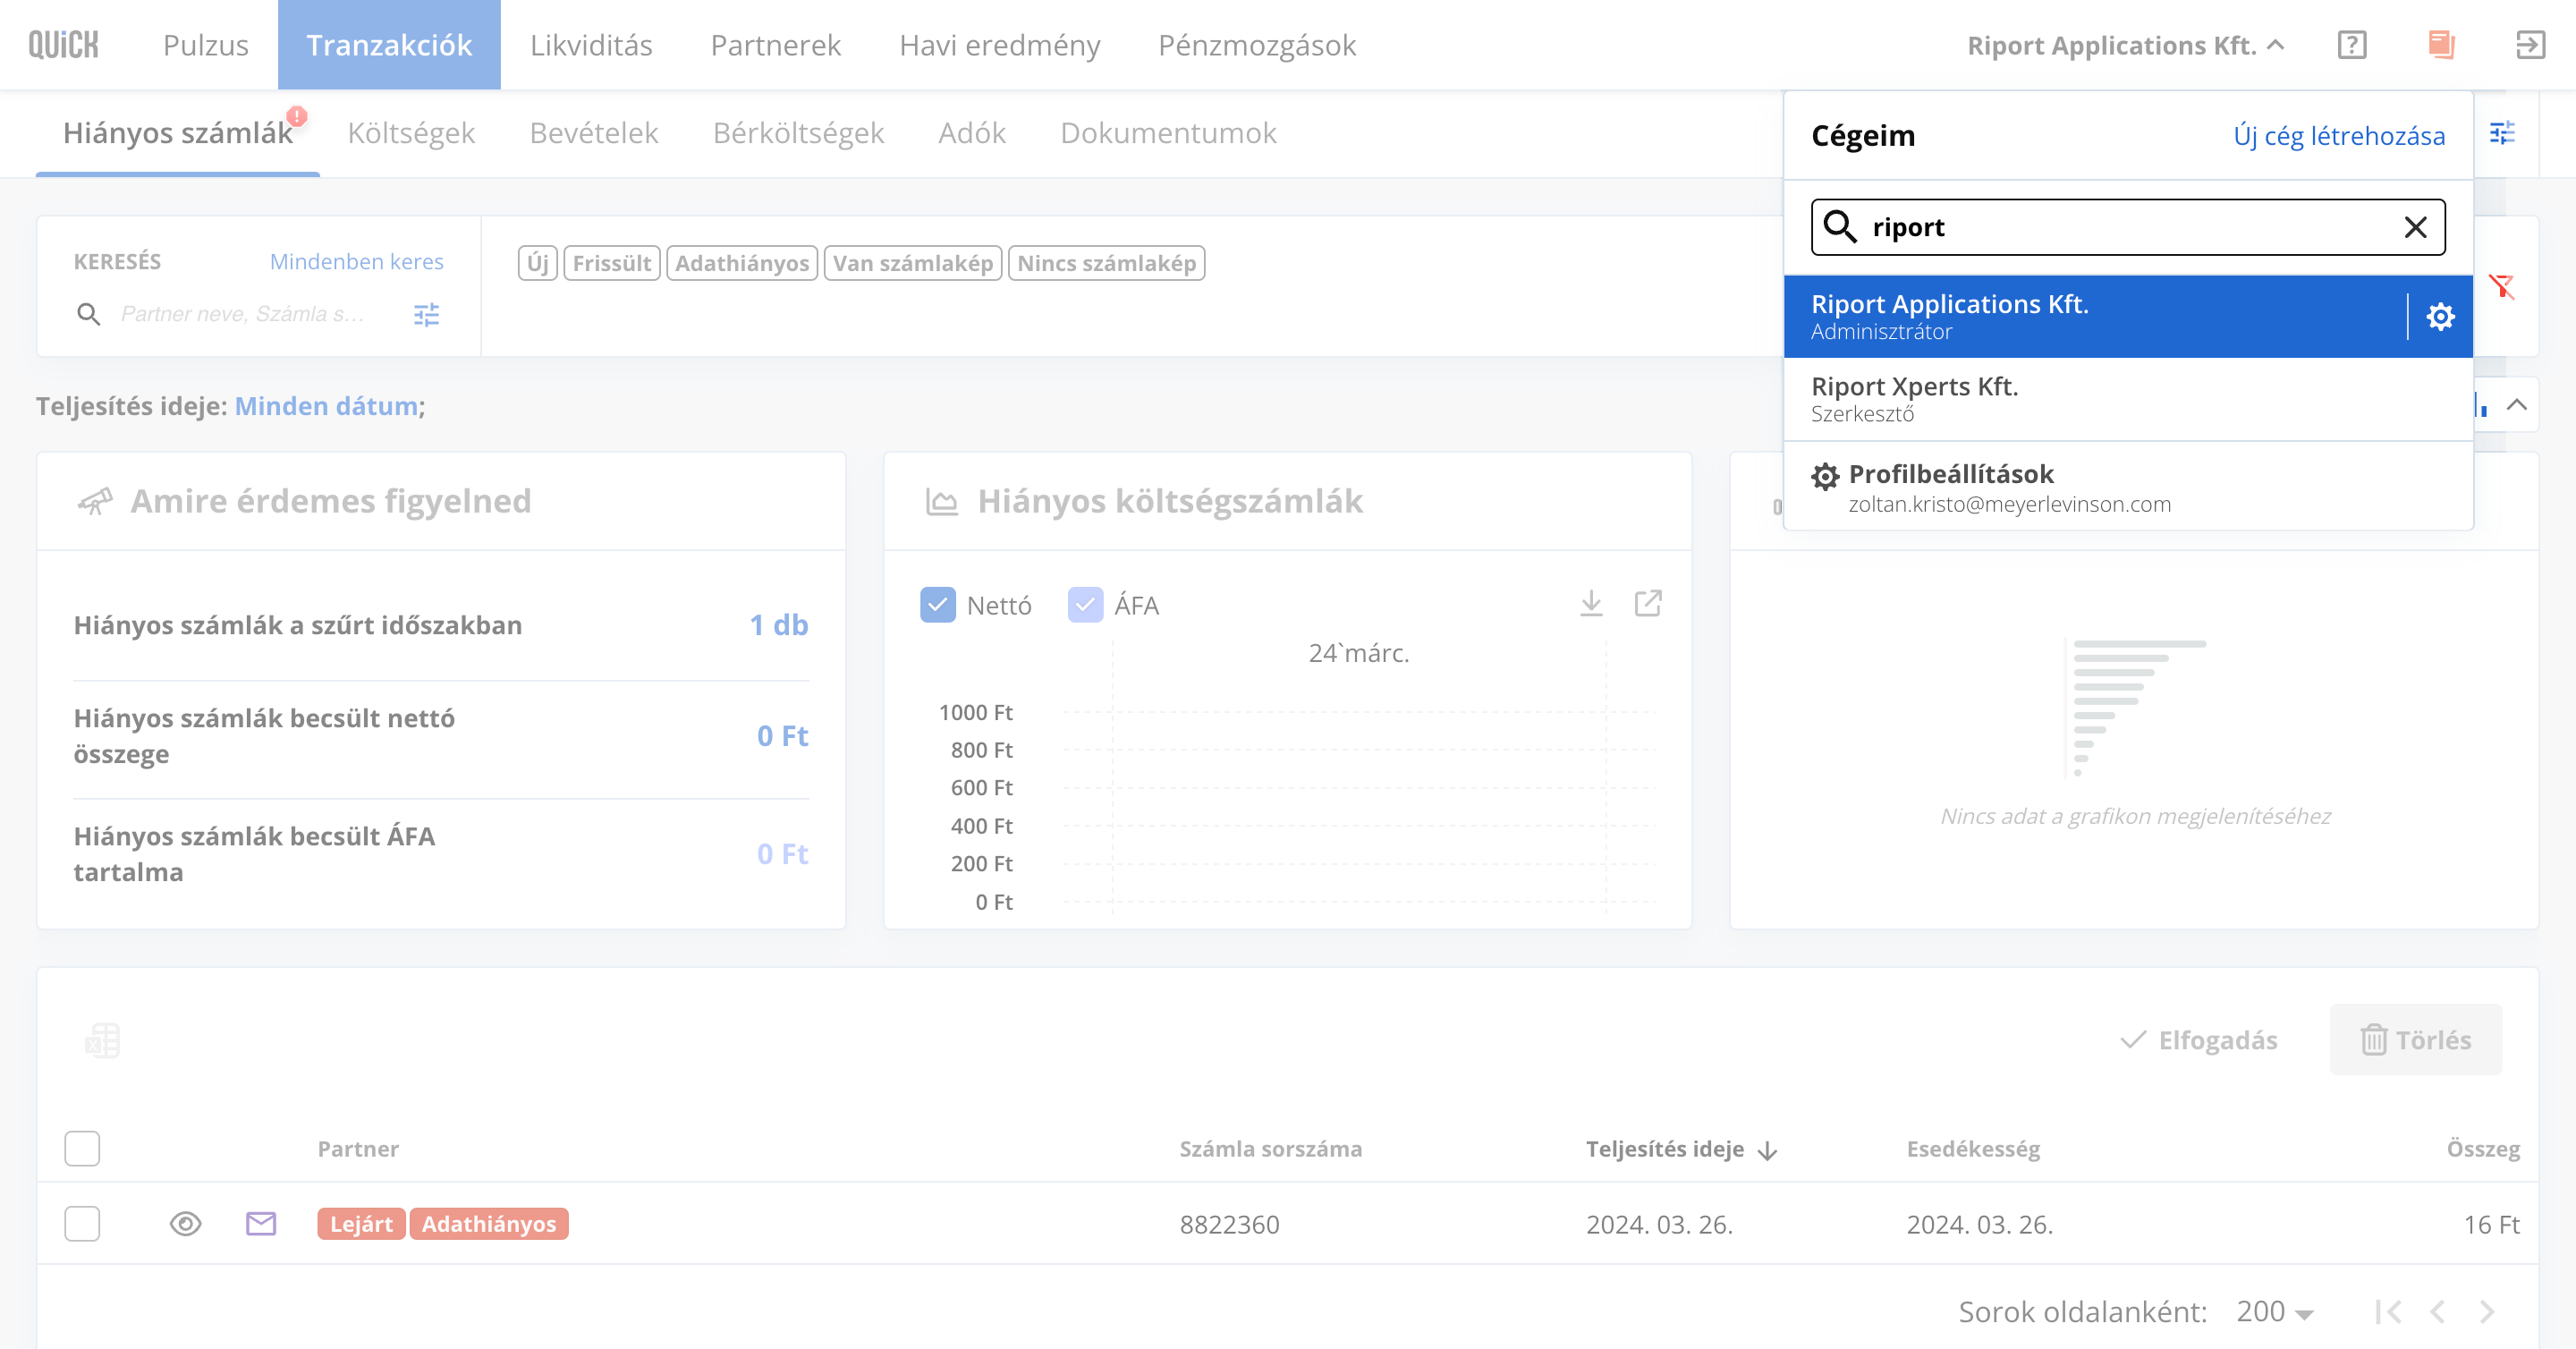
Task: Toggle the Frissült filter tag
Action: point(612,263)
